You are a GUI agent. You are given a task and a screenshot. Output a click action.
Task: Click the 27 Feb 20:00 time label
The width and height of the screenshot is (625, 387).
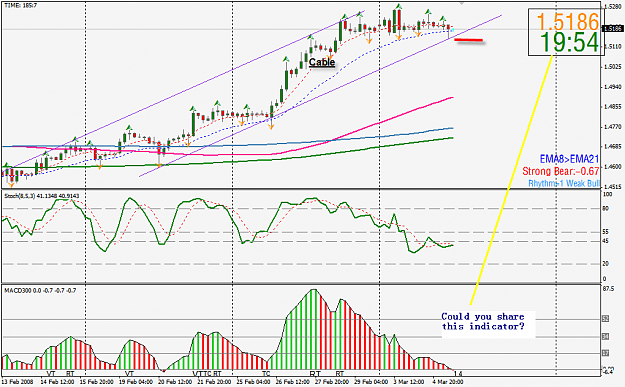[331, 381]
